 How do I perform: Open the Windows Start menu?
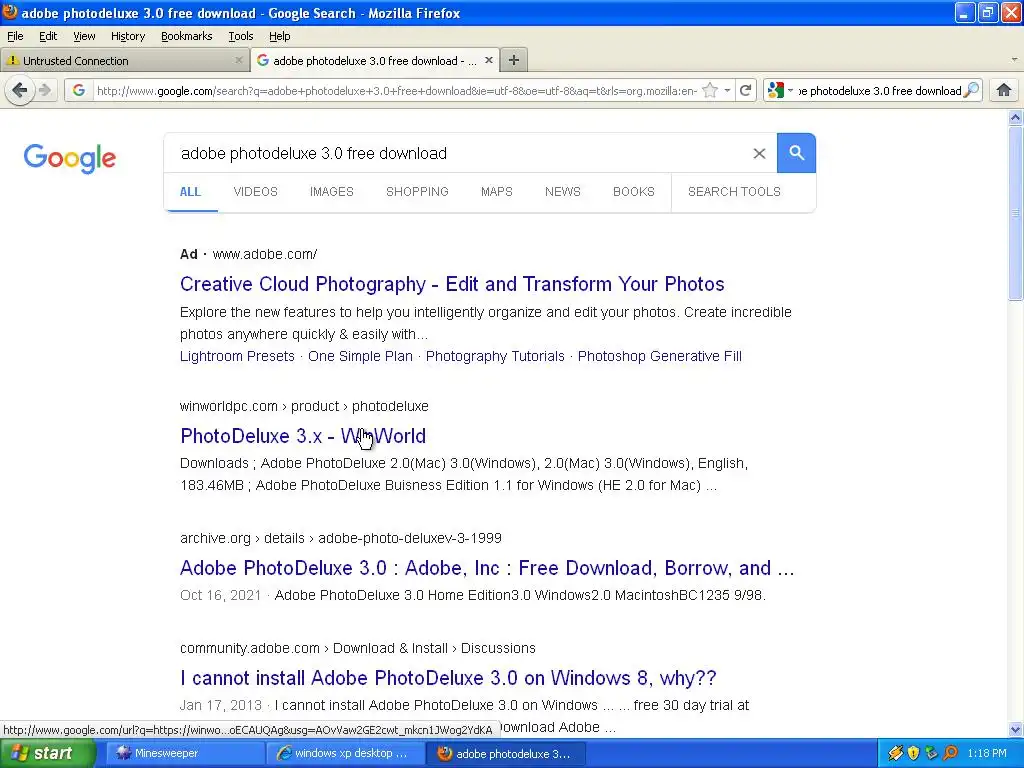pos(47,753)
